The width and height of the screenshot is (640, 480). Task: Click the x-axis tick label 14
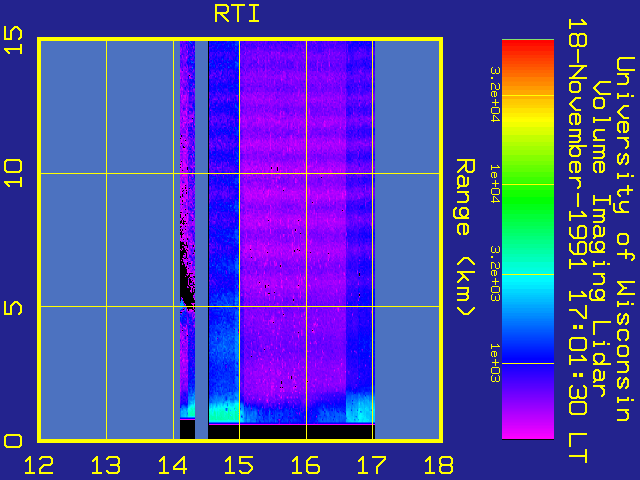173,465
